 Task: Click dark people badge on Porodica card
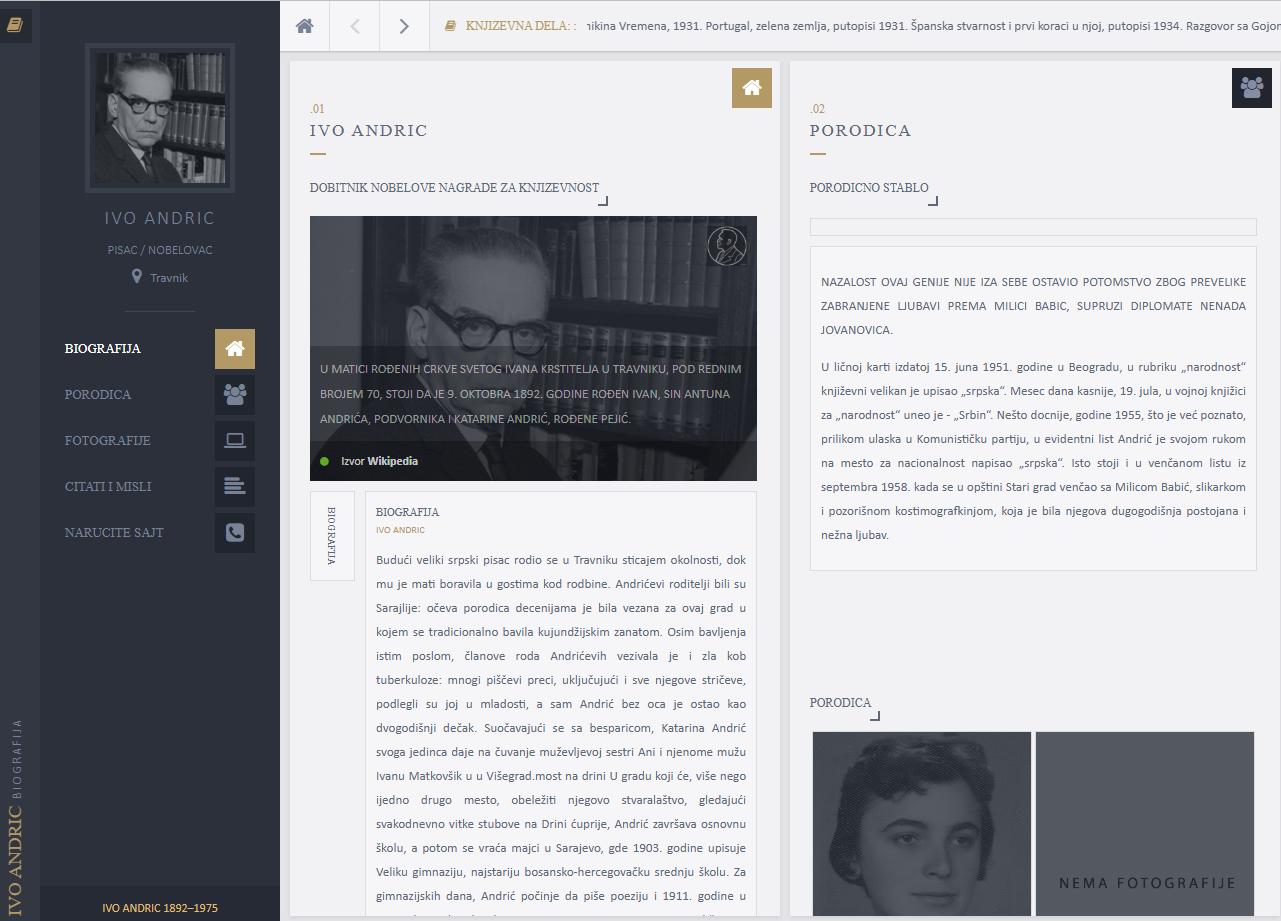1251,88
